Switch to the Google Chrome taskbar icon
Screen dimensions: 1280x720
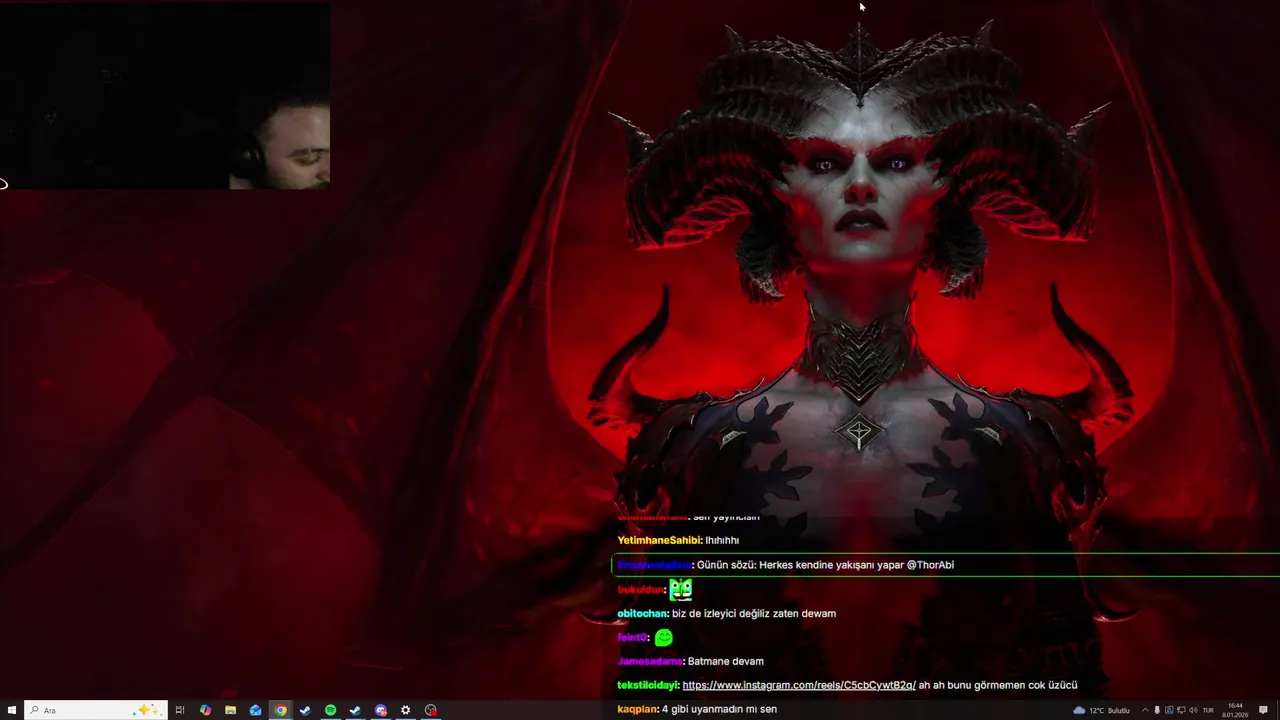coord(281,710)
